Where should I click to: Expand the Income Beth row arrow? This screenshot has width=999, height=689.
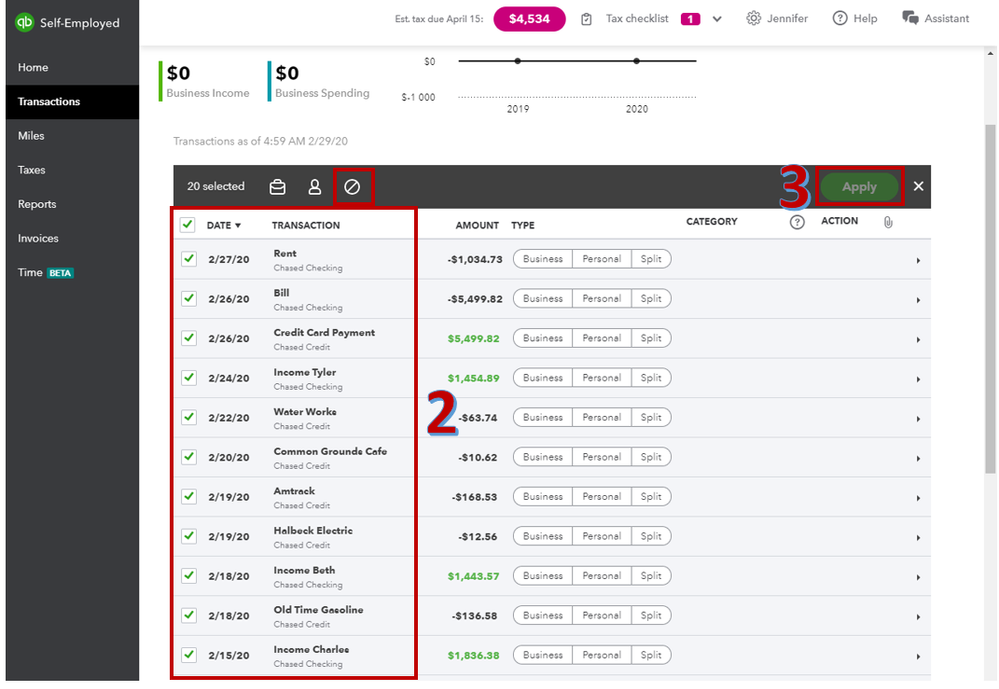(x=918, y=577)
